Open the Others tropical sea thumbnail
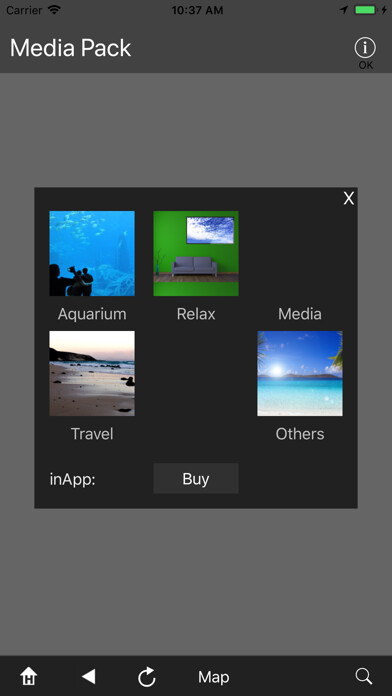 300,373
